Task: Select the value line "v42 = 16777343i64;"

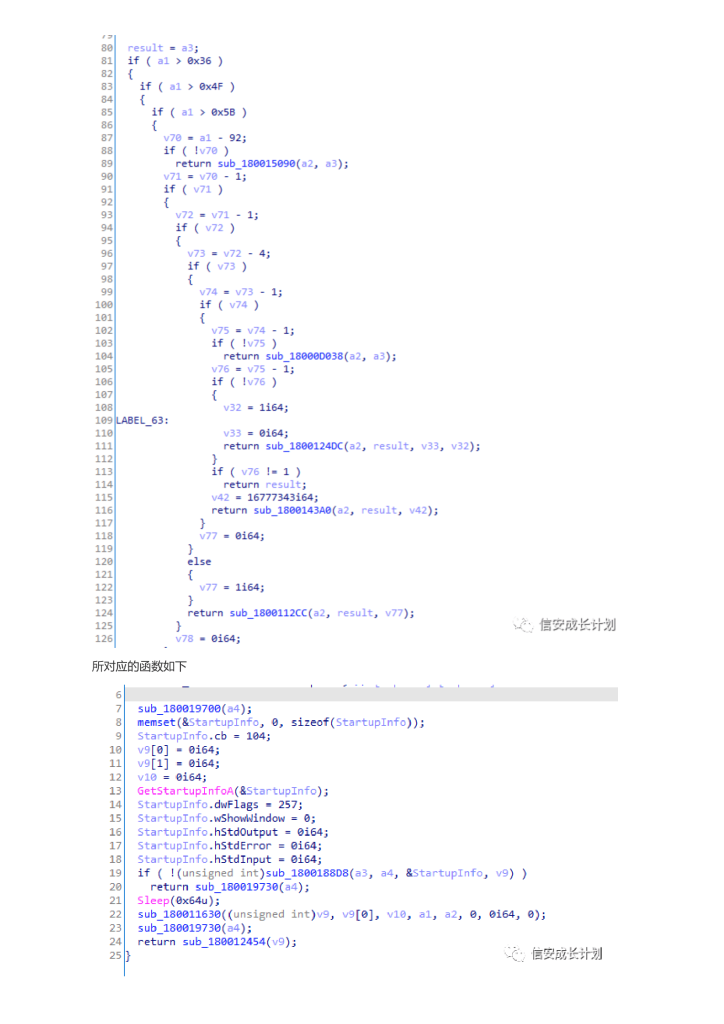Action: (264, 497)
